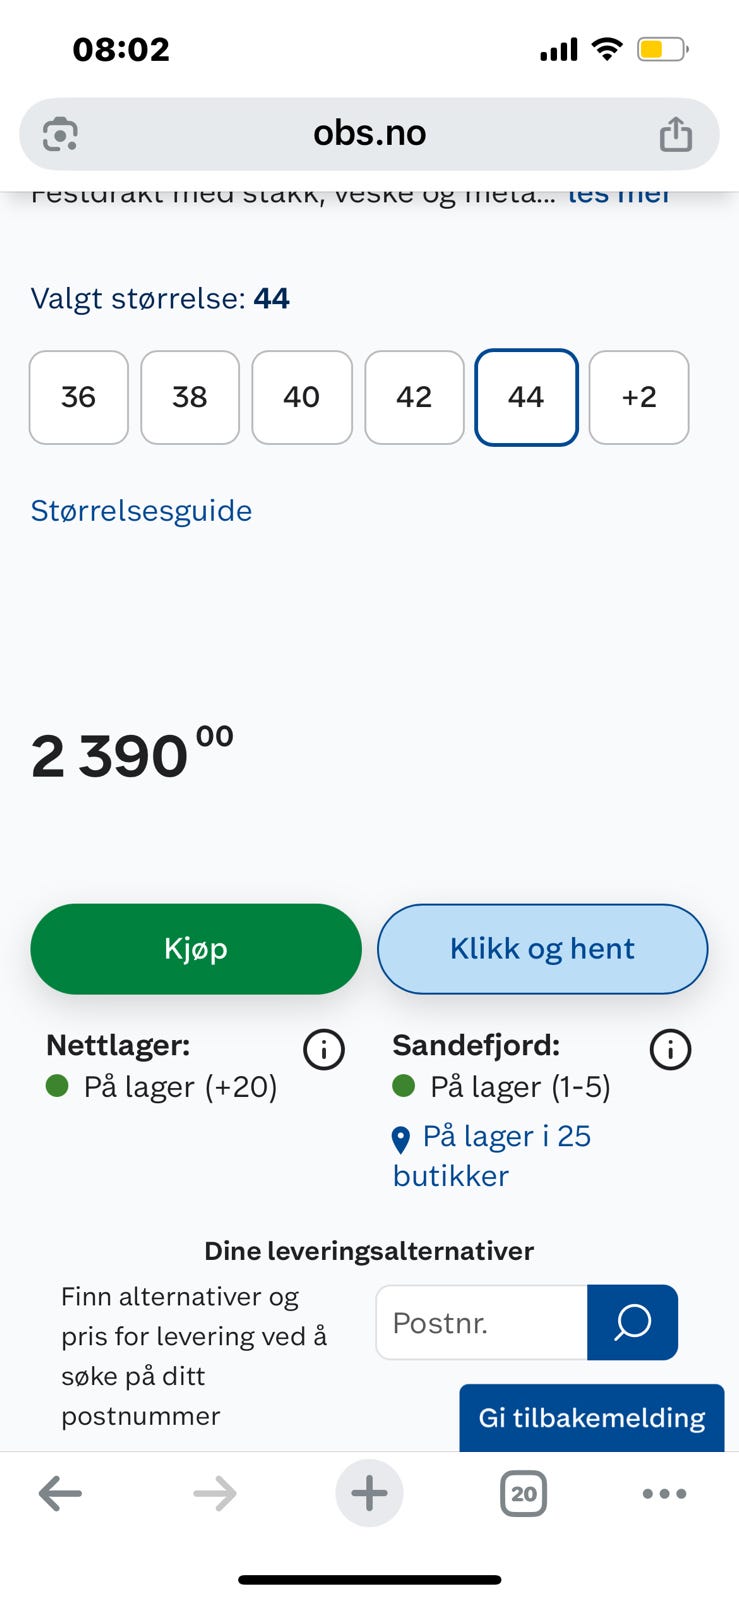The width and height of the screenshot is (739, 1600).
Task: Open Sandefjord stock info icon
Action: pyautogui.click(x=670, y=1050)
